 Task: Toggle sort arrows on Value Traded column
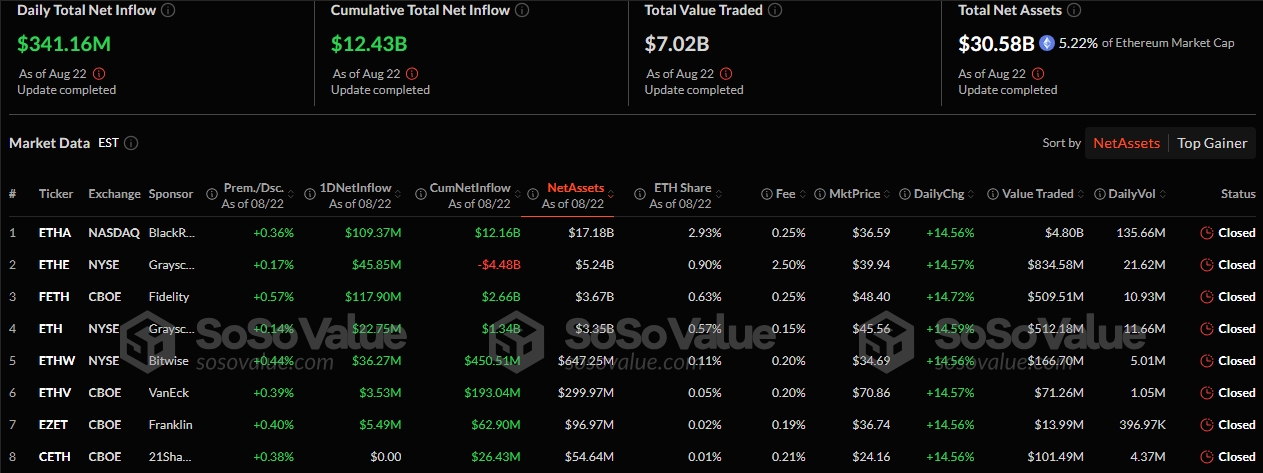click(x=1081, y=194)
